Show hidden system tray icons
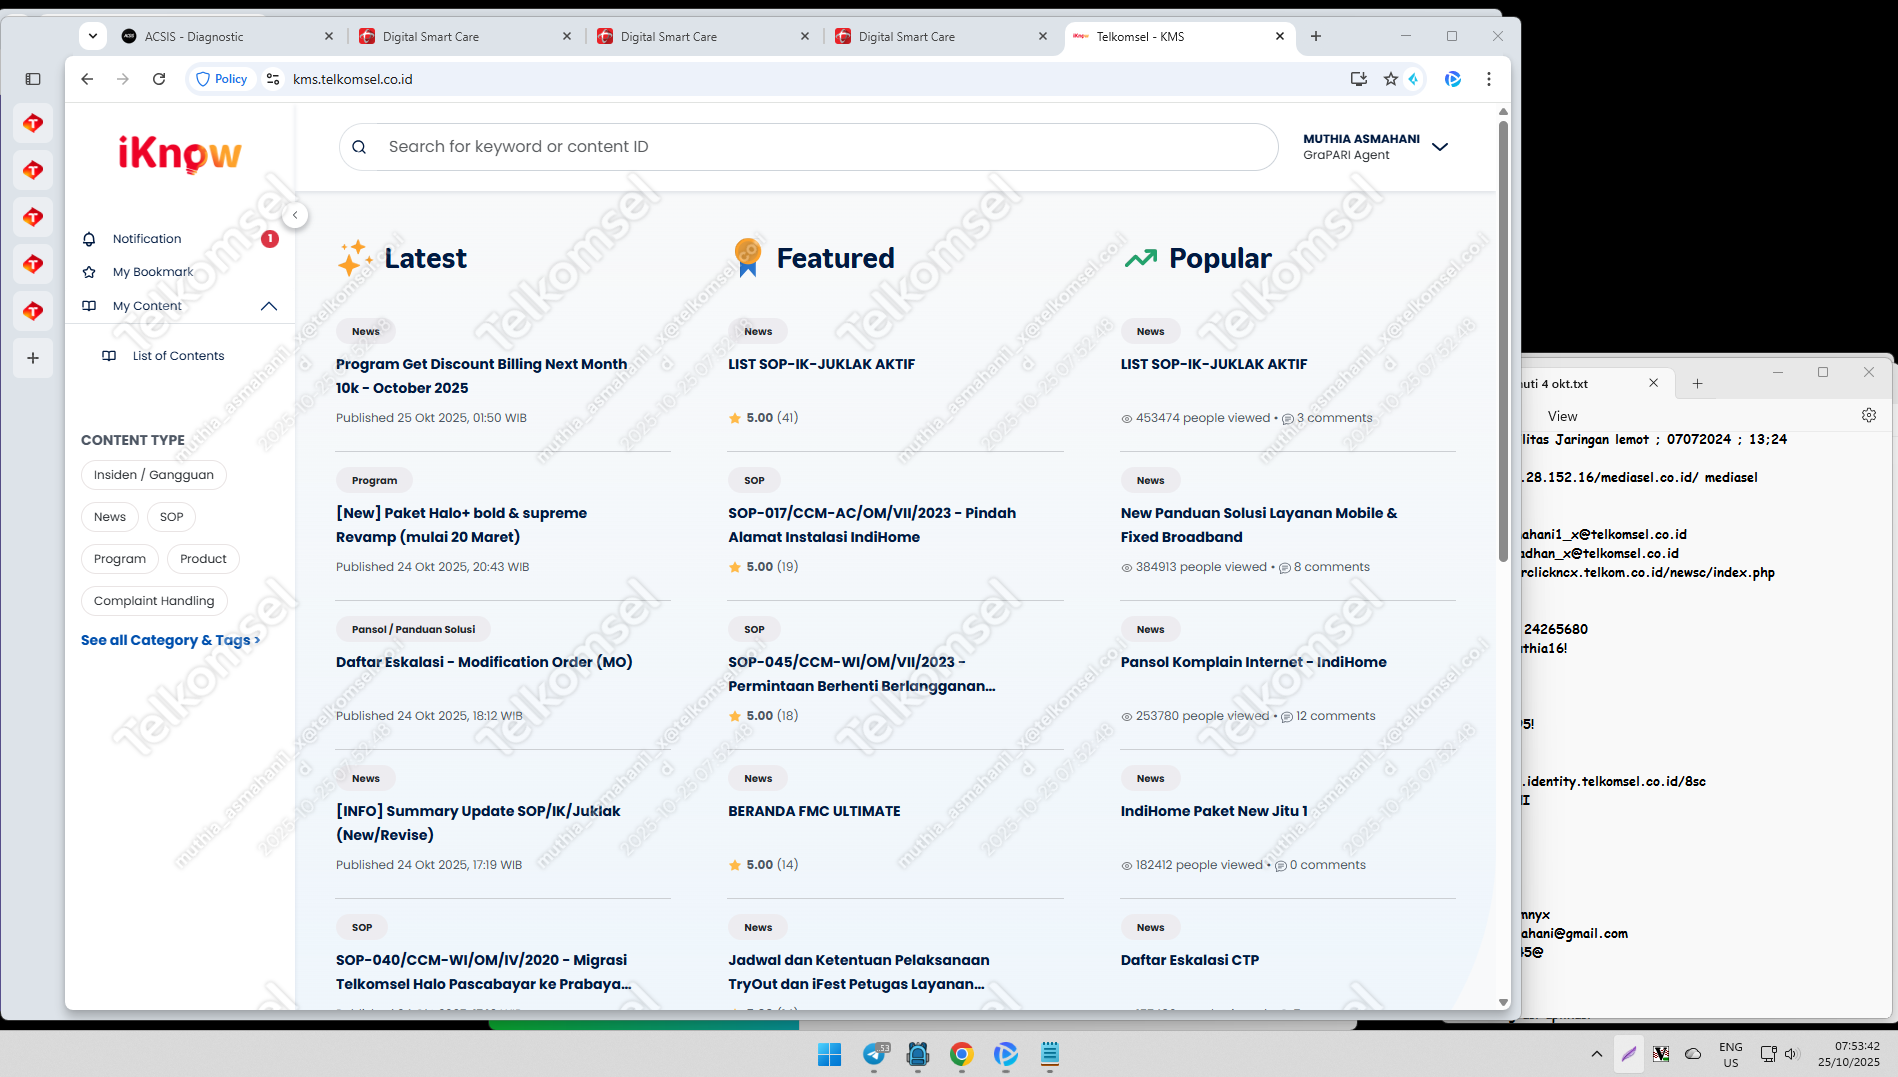This screenshot has width=1898, height=1077. pos(1596,1054)
